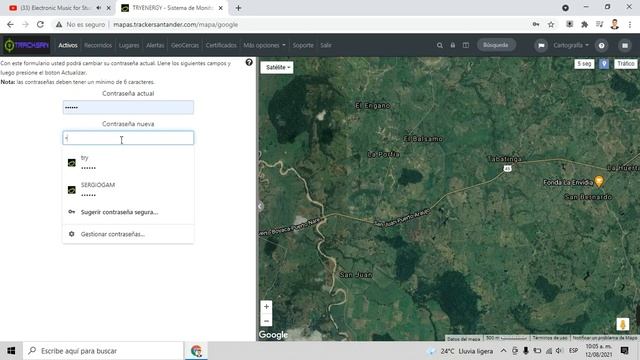Choose Sugerir contraseña segura

[128, 212]
